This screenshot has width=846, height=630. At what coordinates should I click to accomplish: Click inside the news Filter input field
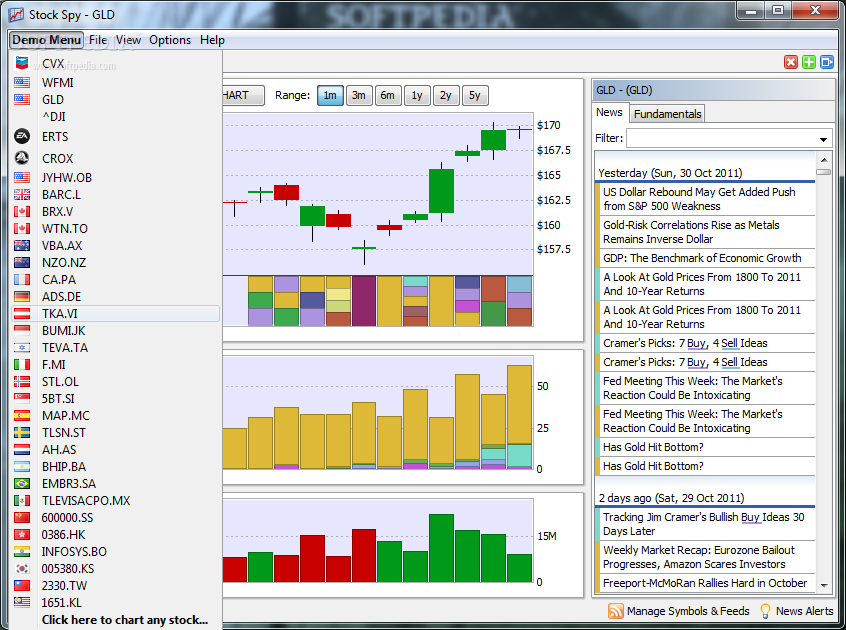[x=721, y=139]
